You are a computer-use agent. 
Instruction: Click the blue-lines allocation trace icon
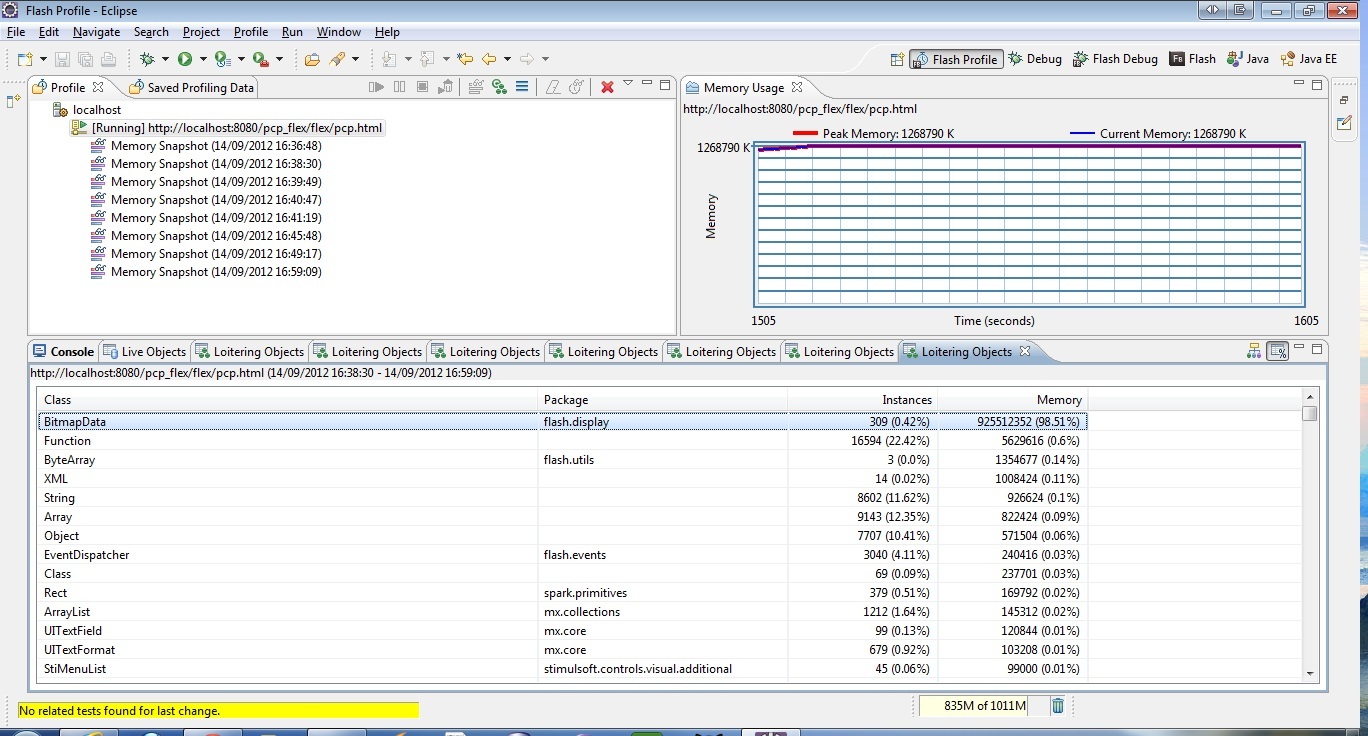[x=522, y=87]
